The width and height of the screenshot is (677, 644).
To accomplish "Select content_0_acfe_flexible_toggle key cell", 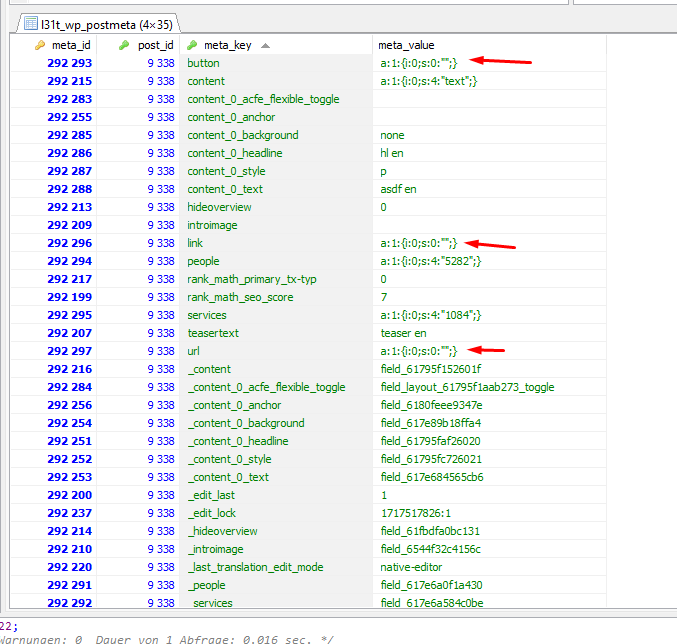I will [x=276, y=99].
